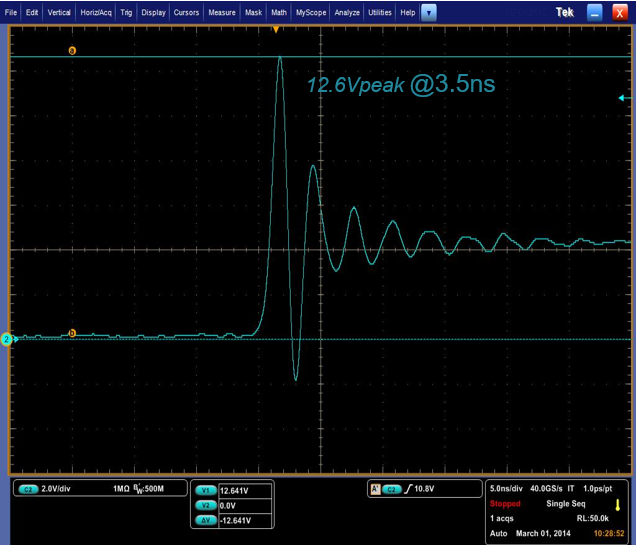This screenshot has height=545, width=636.
Task: Open the Horiz/Acq menu
Action: tap(95, 13)
